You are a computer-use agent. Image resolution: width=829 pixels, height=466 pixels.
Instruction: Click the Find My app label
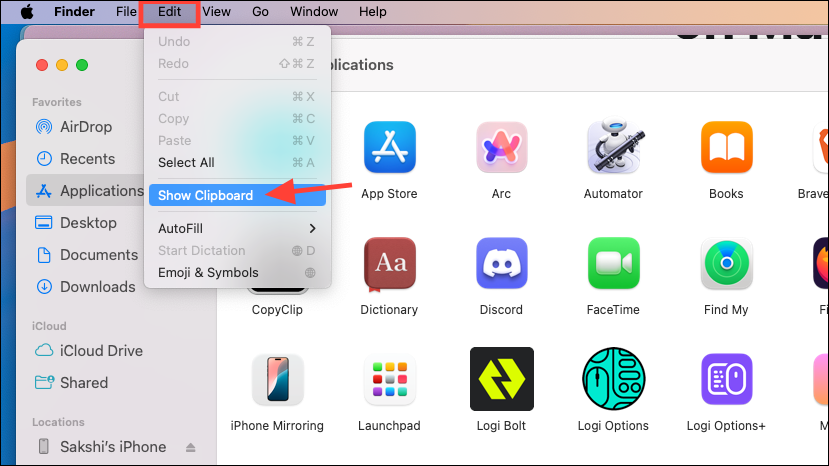point(726,309)
